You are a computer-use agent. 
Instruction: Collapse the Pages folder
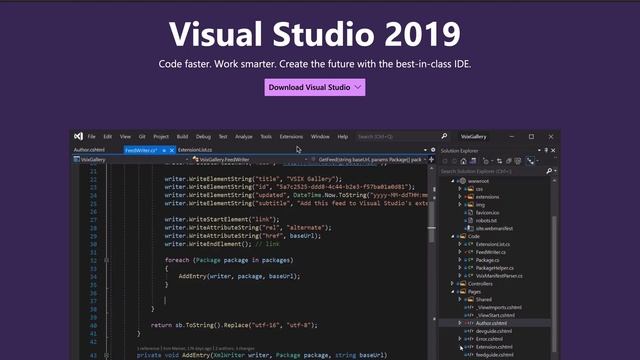pos(452,292)
